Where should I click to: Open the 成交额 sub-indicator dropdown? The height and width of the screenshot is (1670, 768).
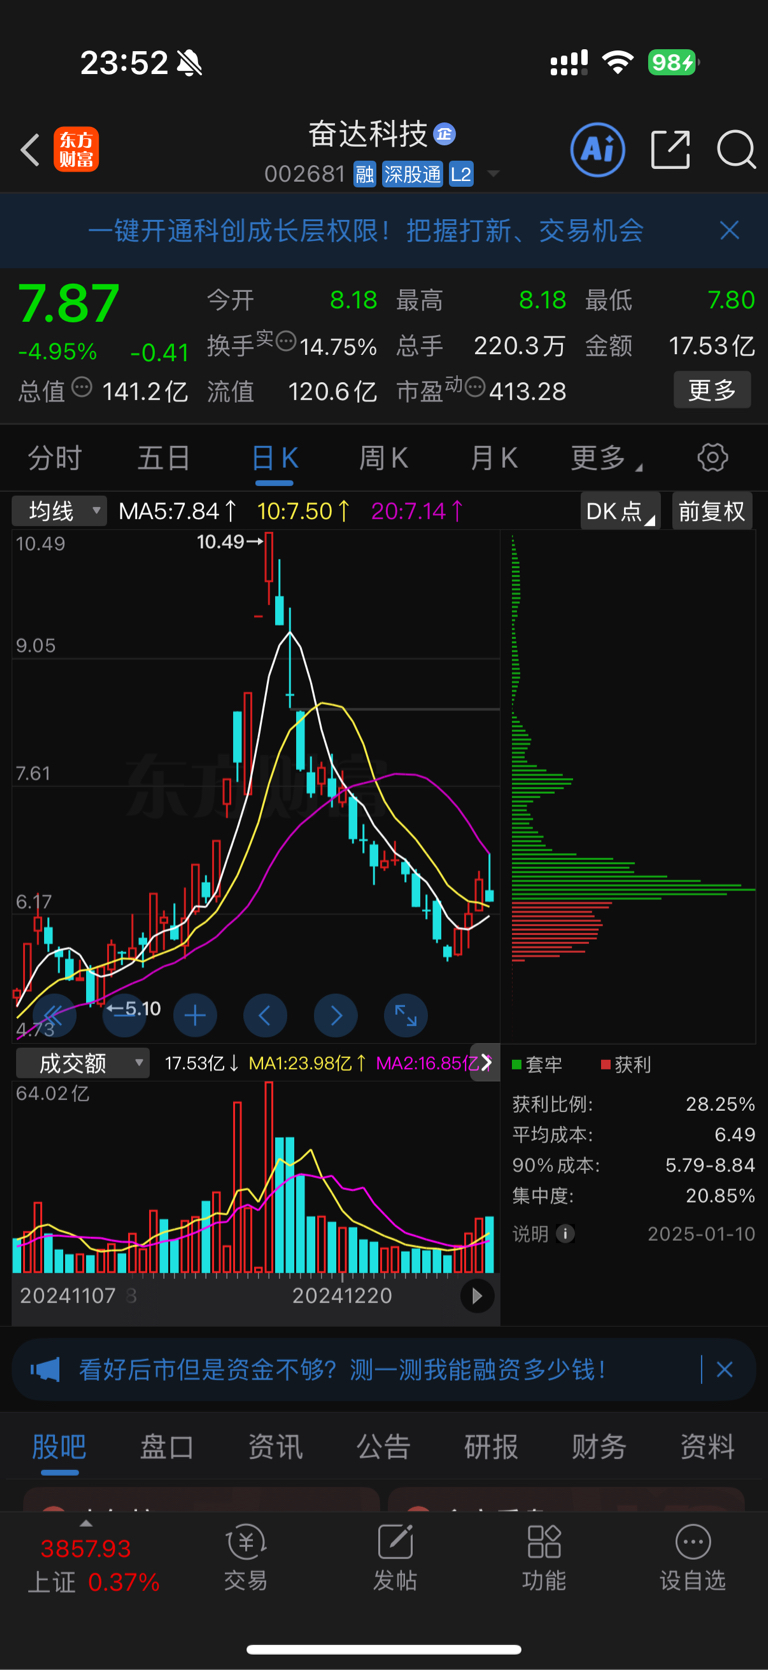click(83, 1063)
